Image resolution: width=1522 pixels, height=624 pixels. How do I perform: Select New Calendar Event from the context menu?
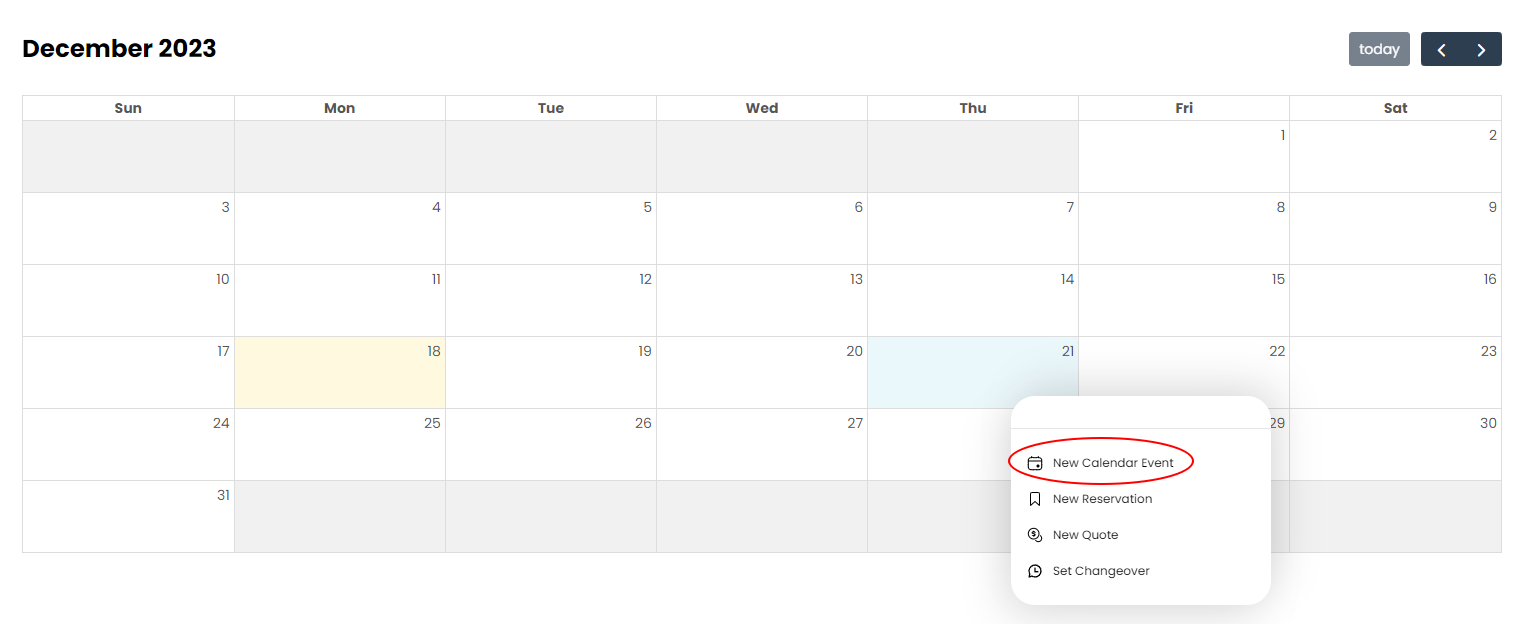(1114, 462)
